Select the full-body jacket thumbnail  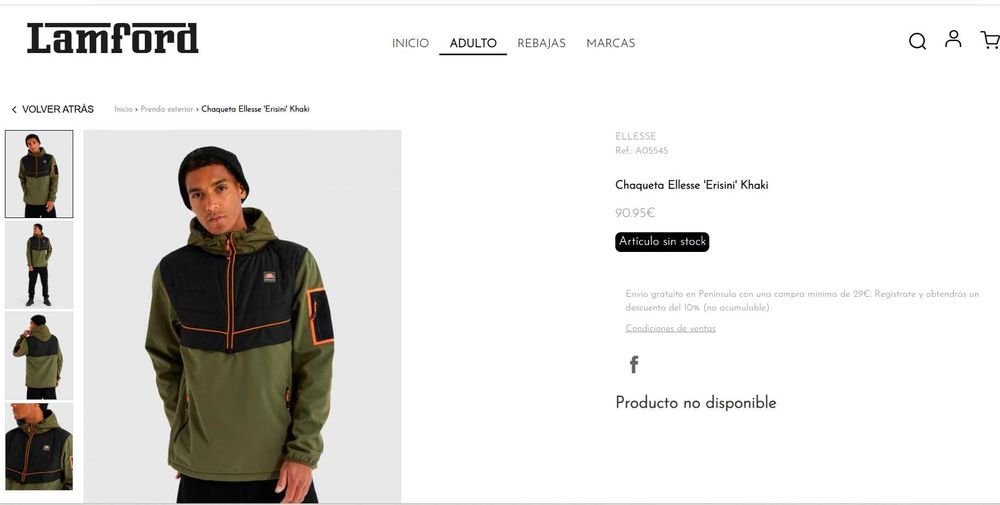[39, 265]
